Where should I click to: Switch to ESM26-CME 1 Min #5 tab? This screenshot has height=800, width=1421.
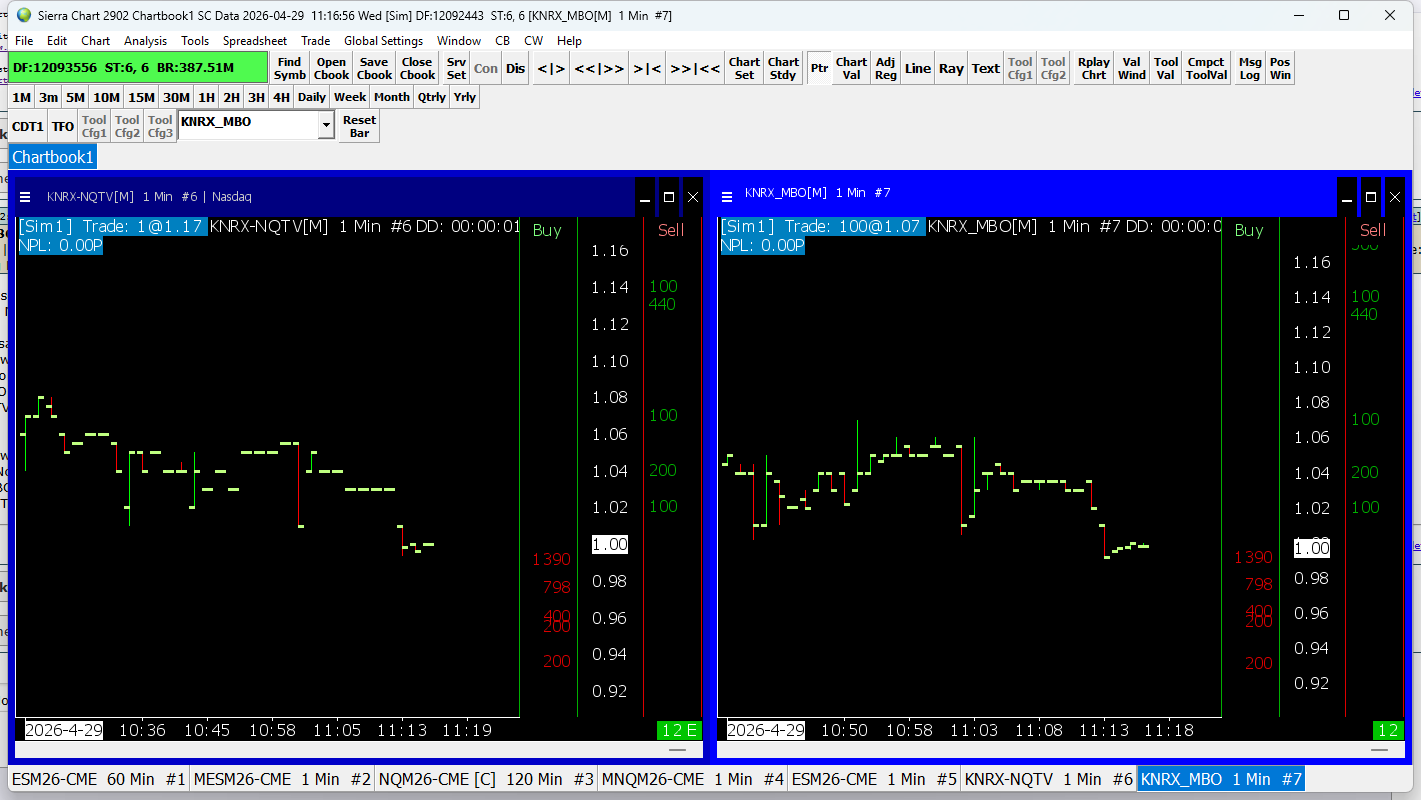(873, 779)
